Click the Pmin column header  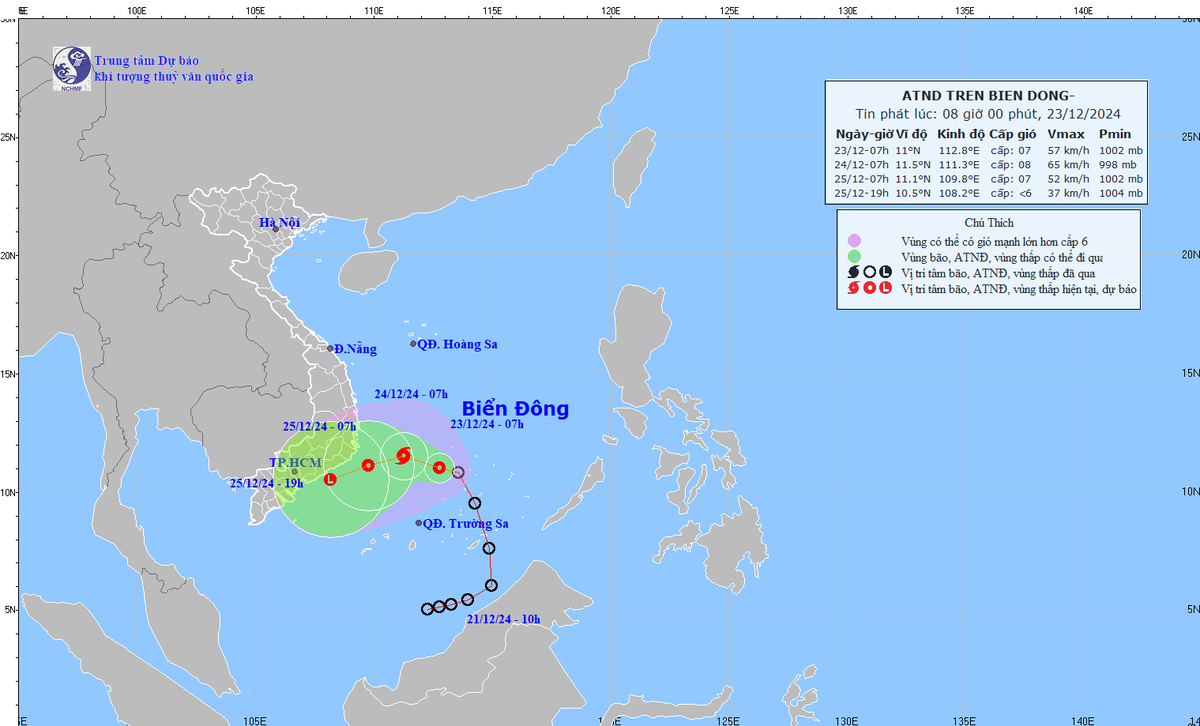tap(1115, 134)
